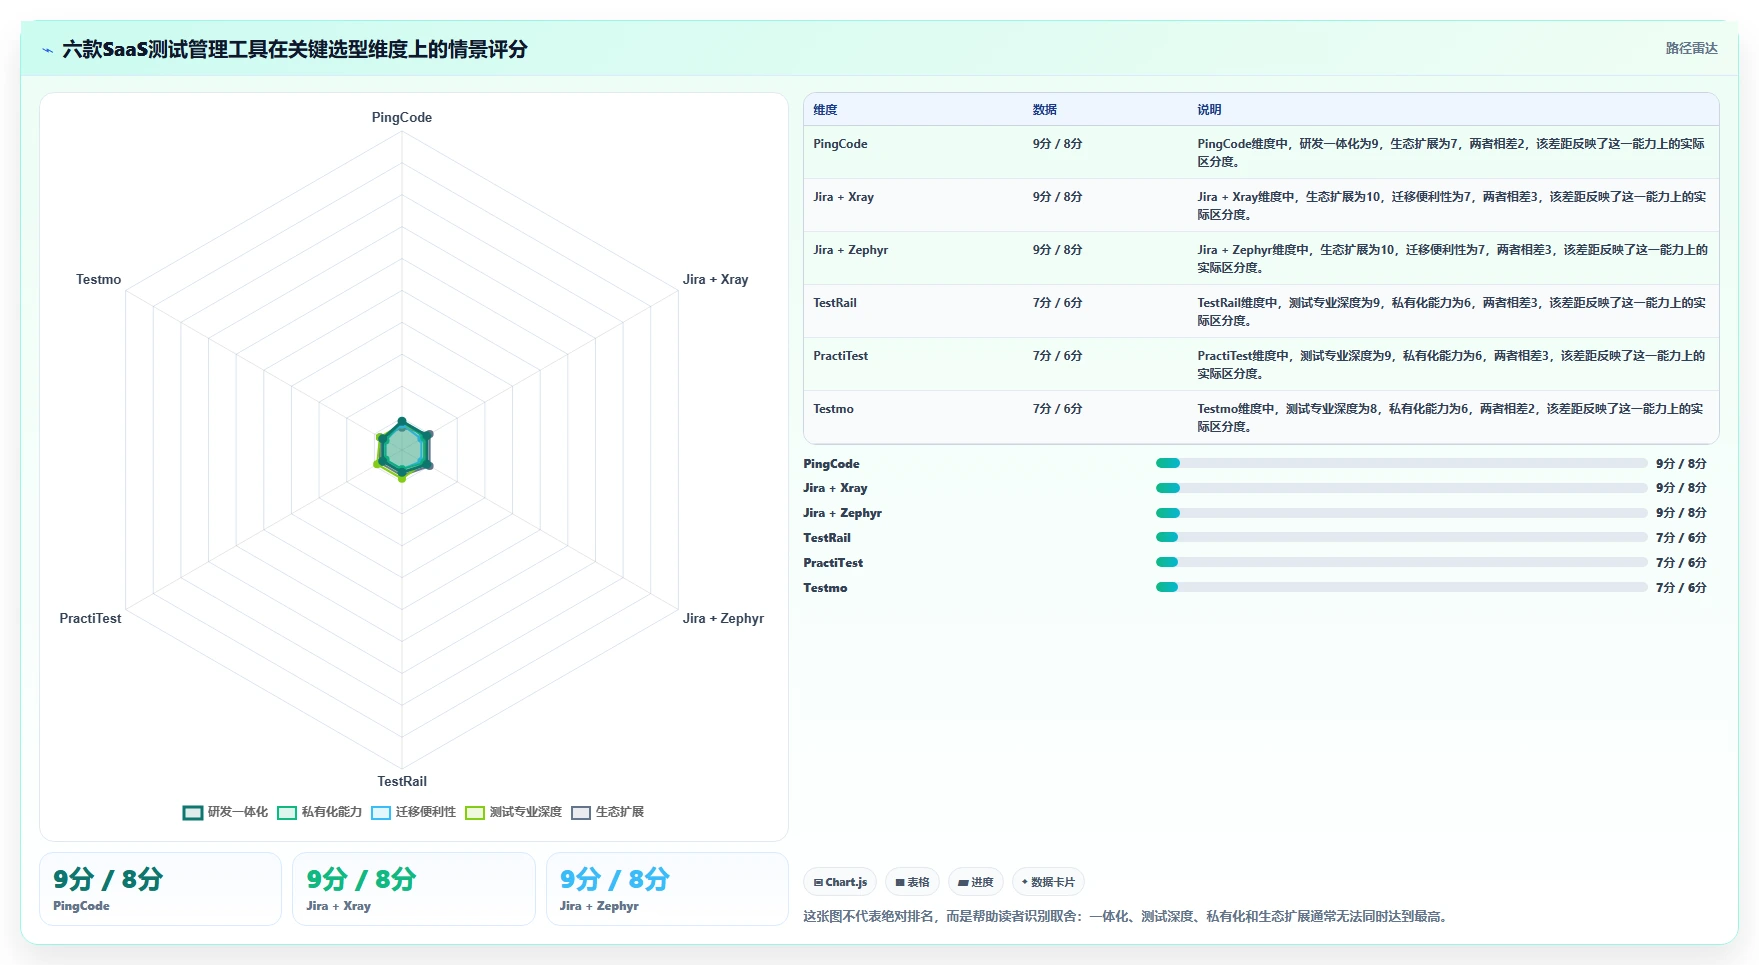Click the 研发一体化 legend color box
Image resolution: width=1759 pixels, height=965 pixels.
coord(193,812)
